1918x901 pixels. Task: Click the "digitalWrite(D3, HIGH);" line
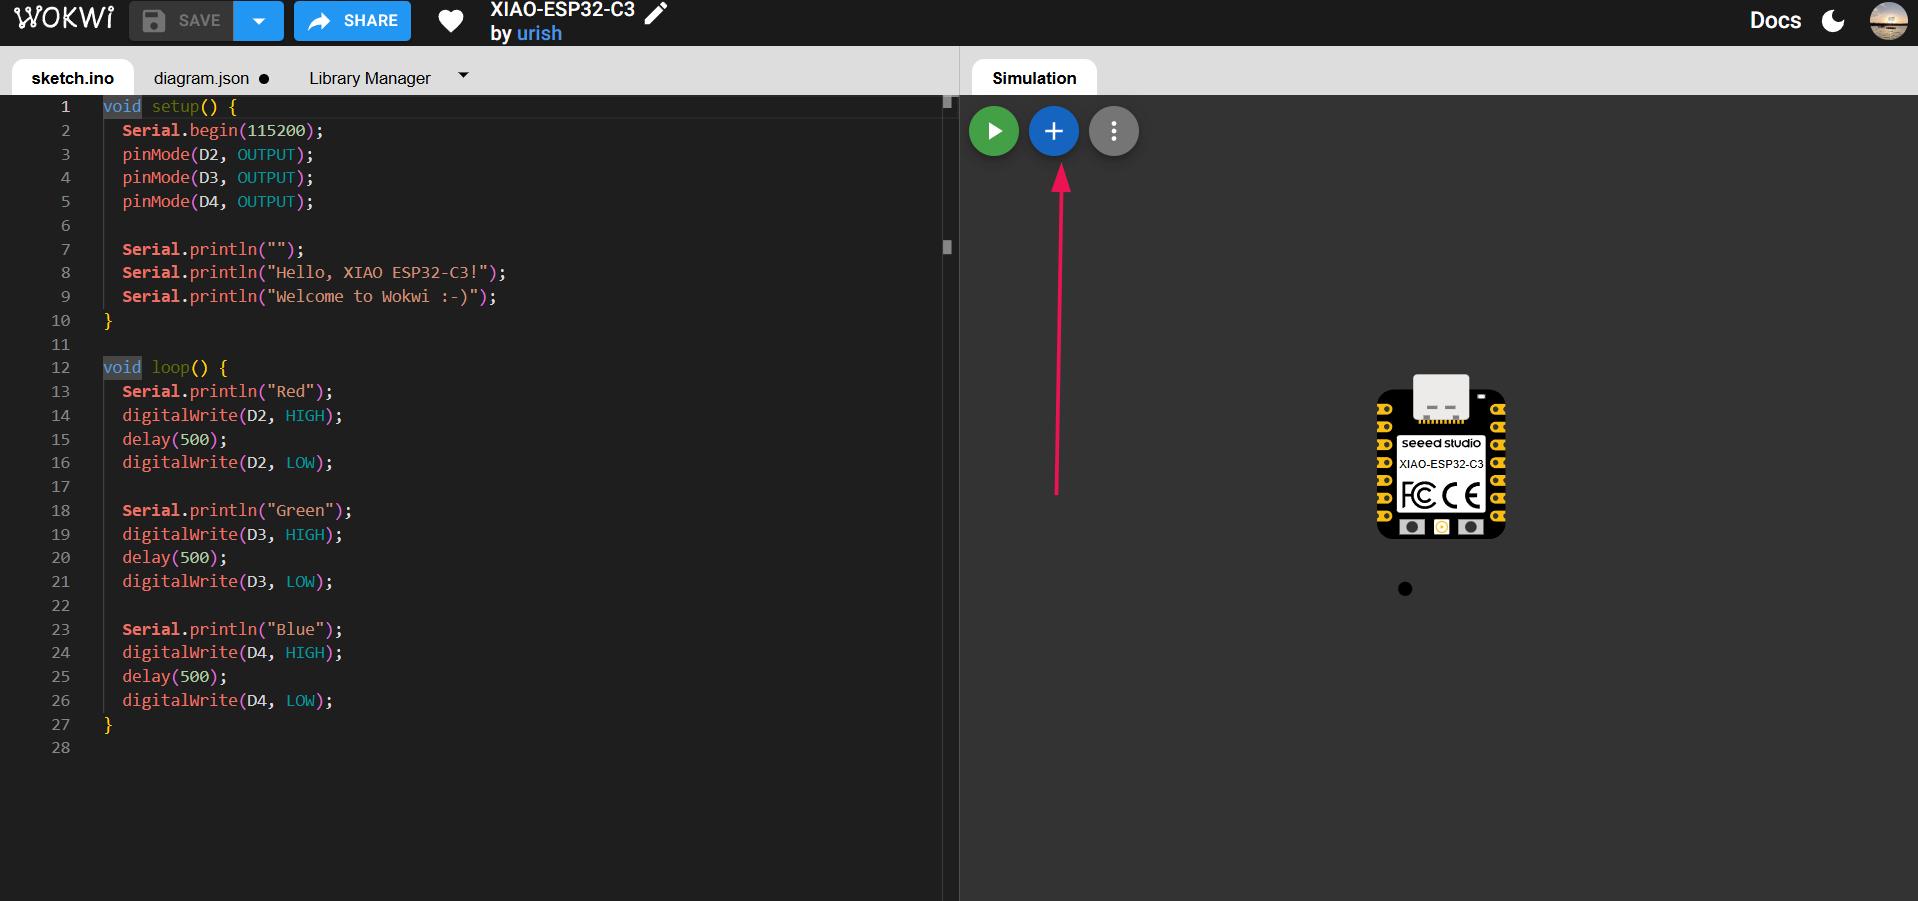[x=232, y=534]
